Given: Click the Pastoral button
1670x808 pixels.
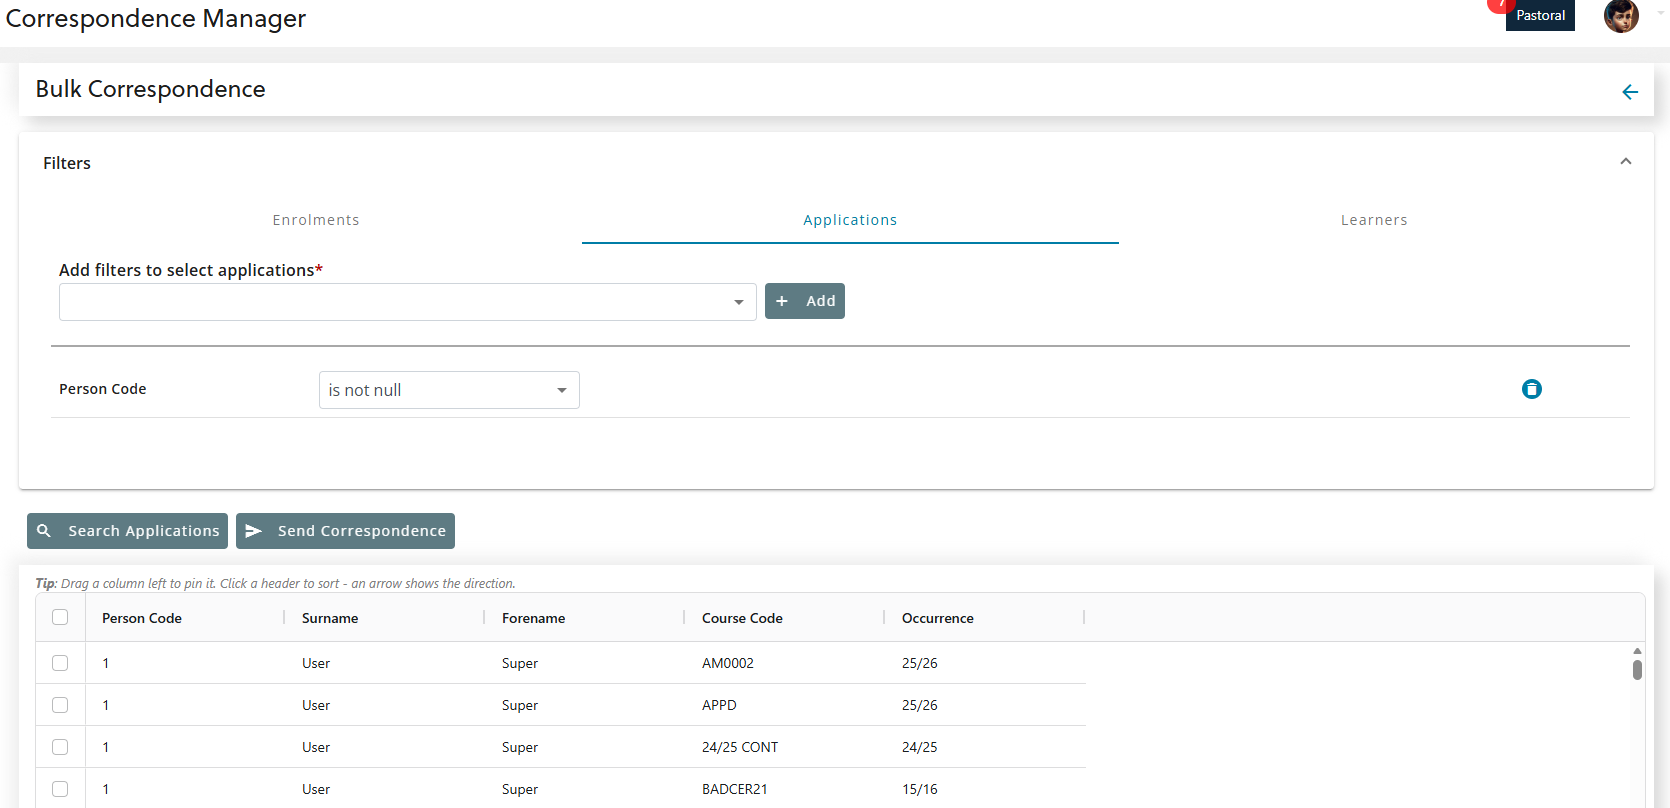Looking at the screenshot, I should [x=1539, y=16].
